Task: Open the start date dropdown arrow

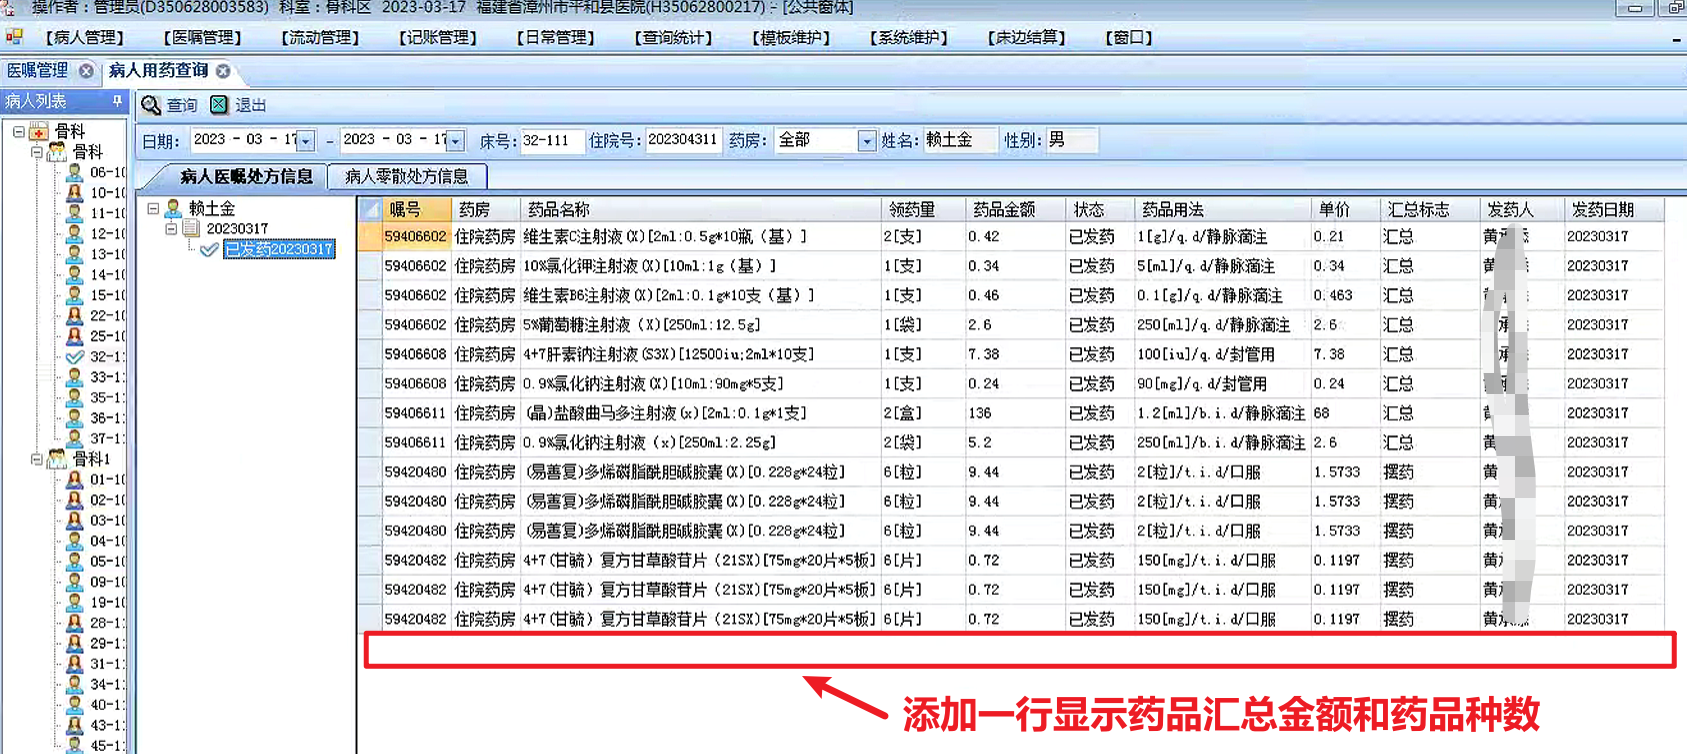Action: [307, 141]
